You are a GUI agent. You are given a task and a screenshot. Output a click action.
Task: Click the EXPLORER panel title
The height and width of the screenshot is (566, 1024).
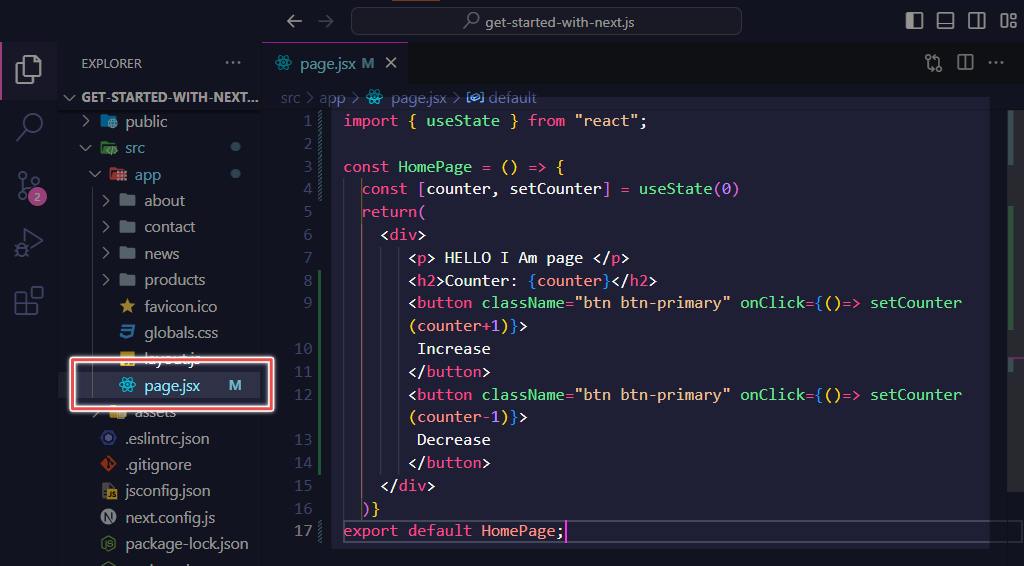pos(112,63)
